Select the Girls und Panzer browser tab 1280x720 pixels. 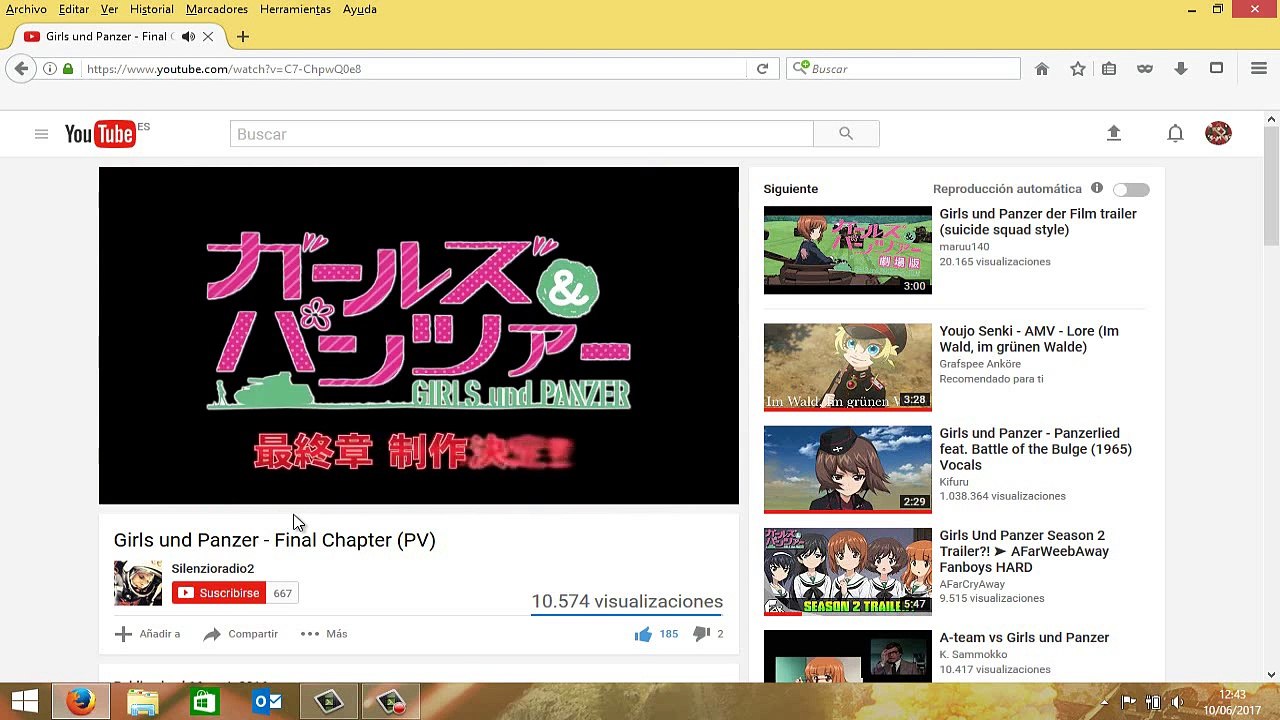[x=118, y=37]
